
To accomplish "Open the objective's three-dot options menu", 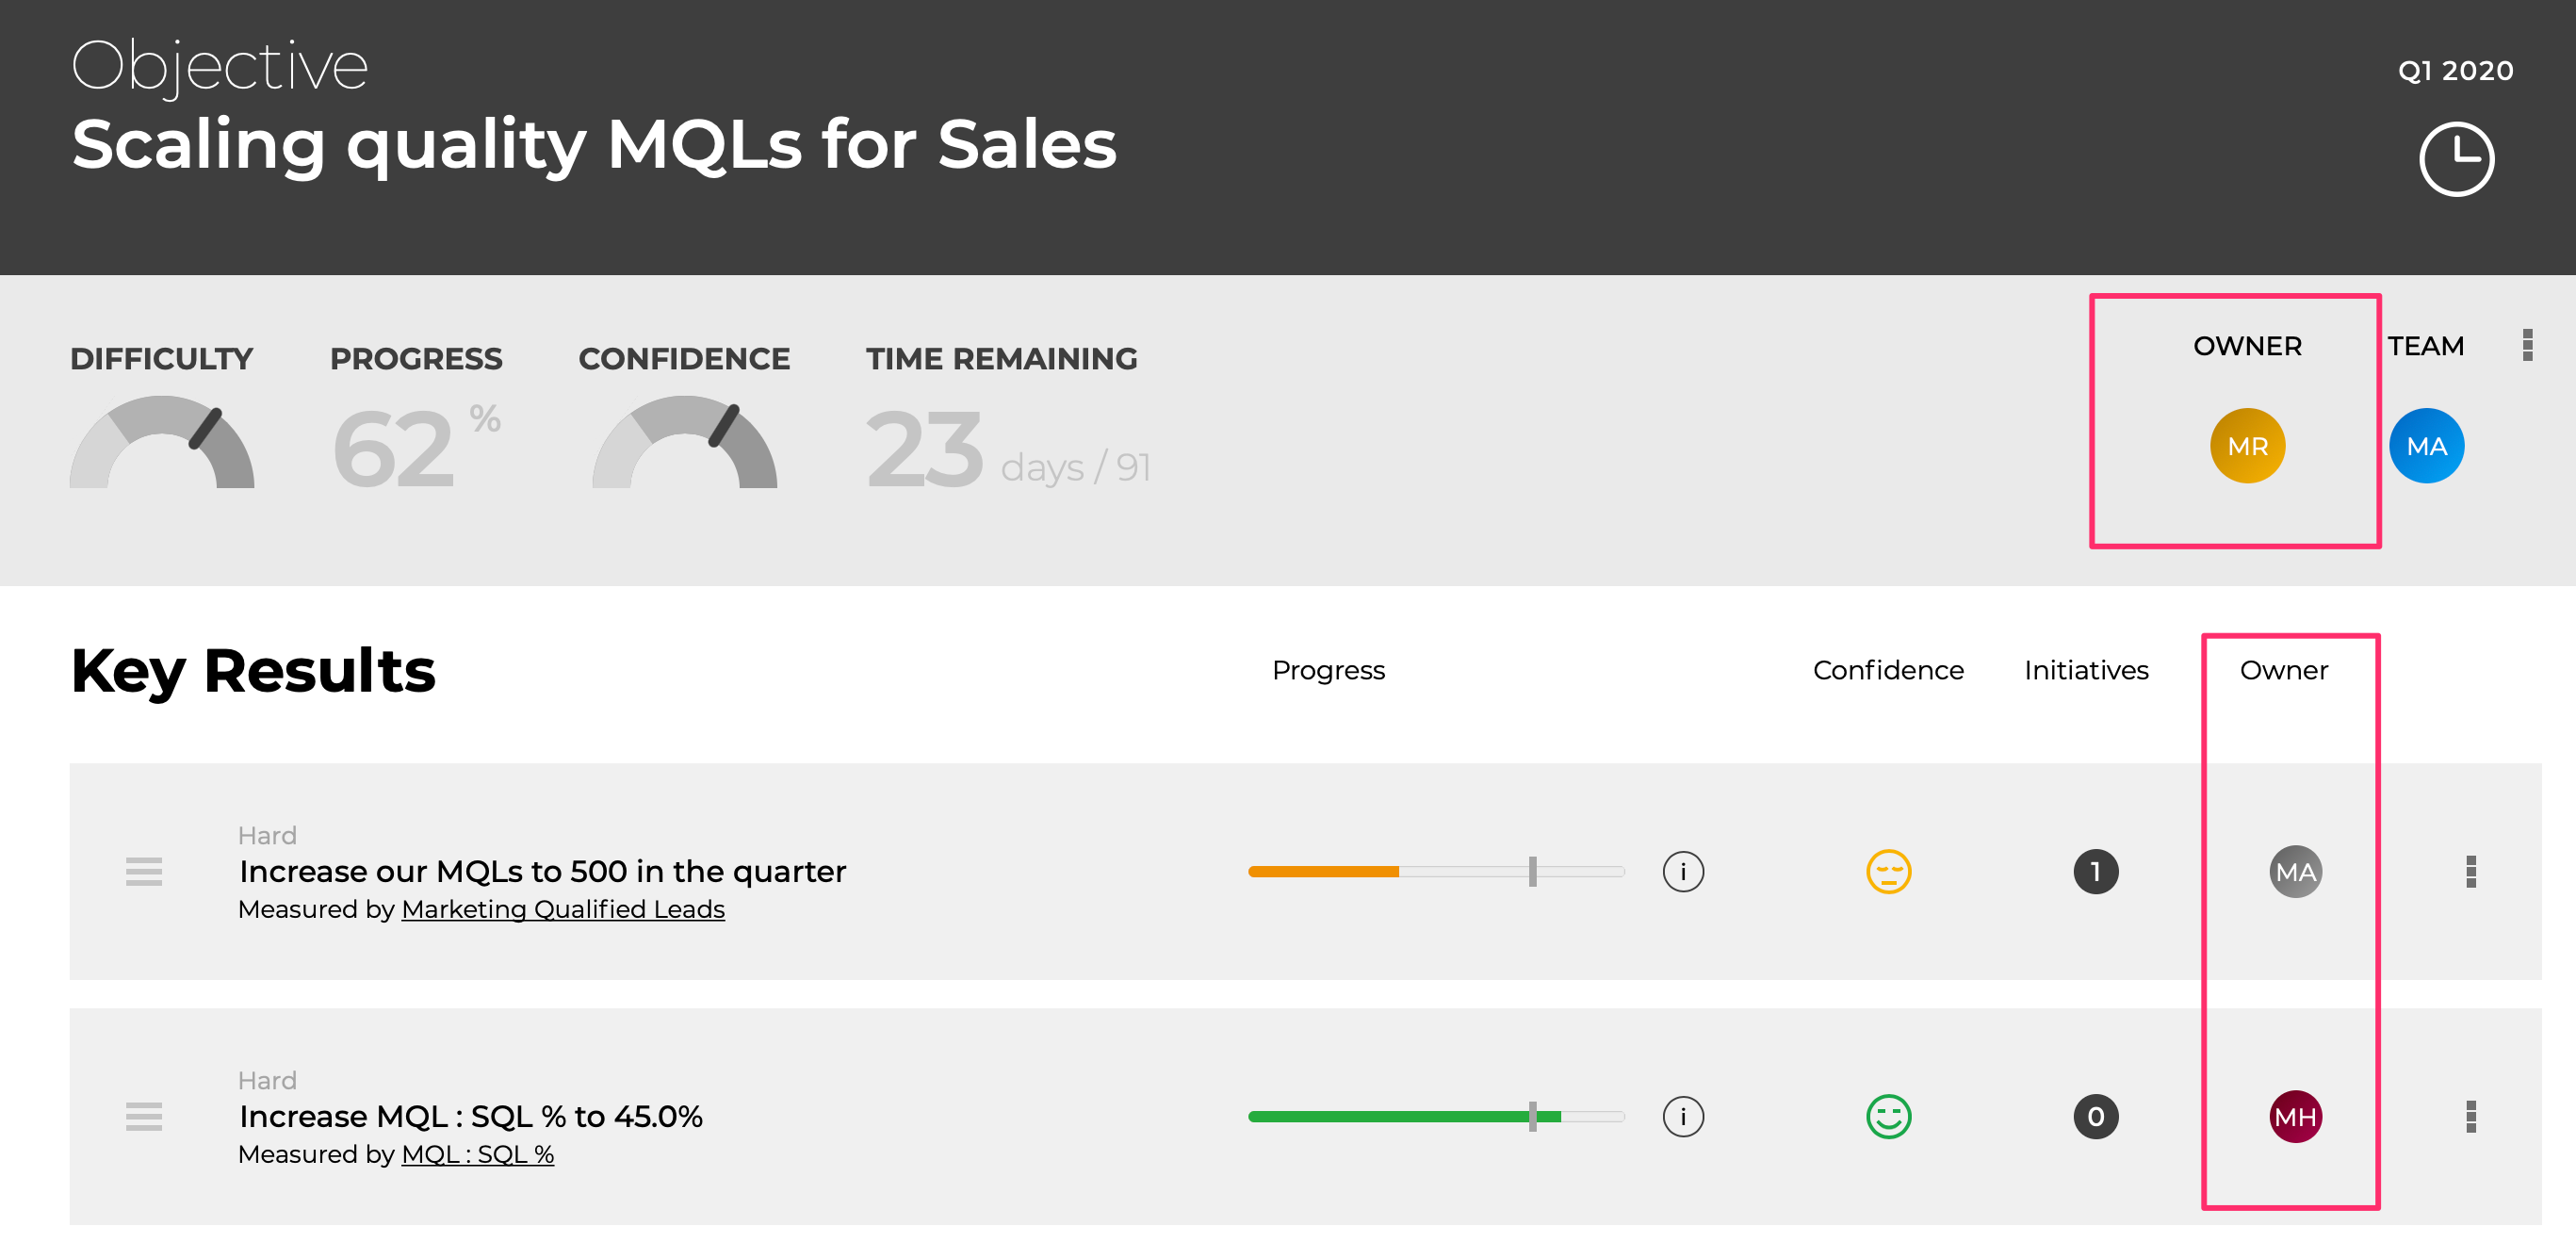I will 2527,345.
